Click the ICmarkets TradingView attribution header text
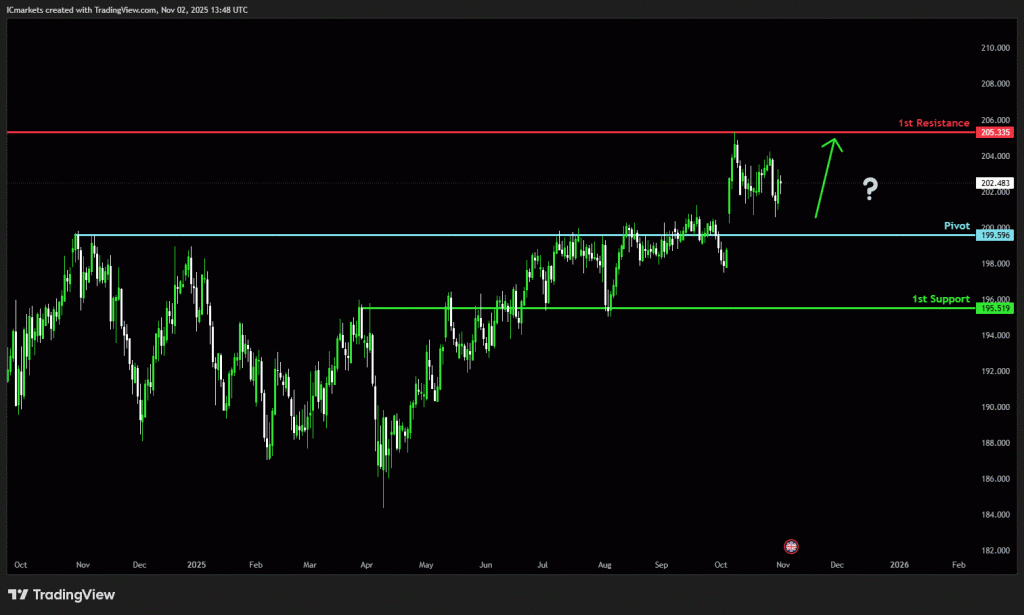The width and height of the screenshot is (1024, 615). [x=126, y=9]
